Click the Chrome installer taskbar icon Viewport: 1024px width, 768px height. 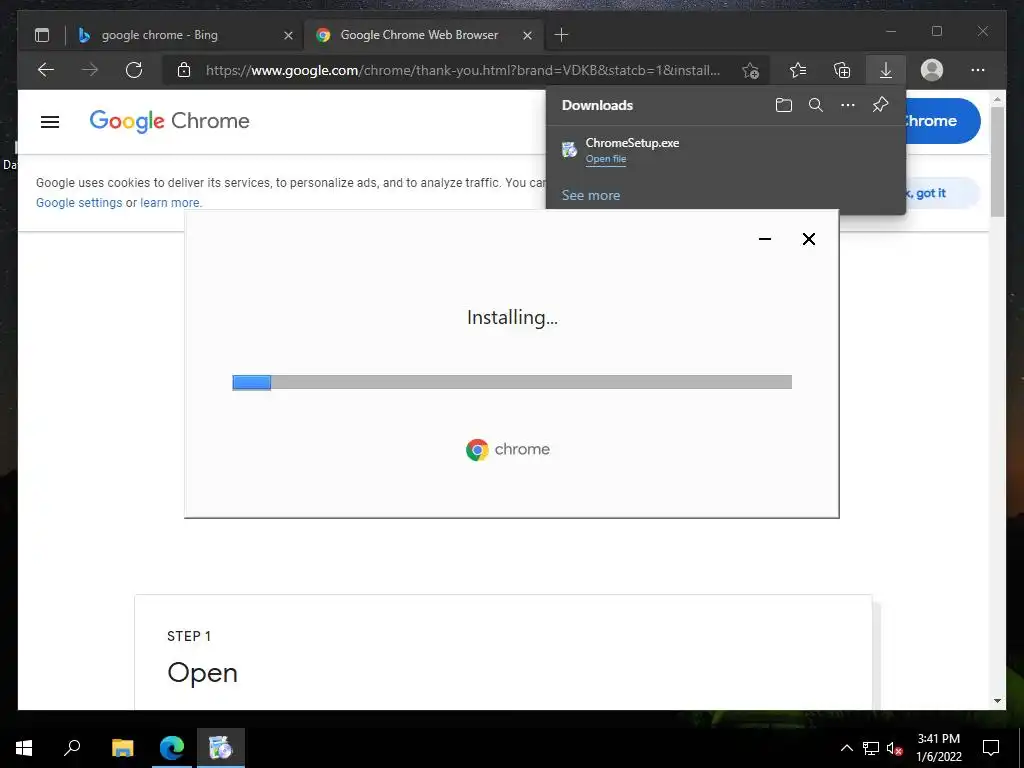[x=221, y=748]
